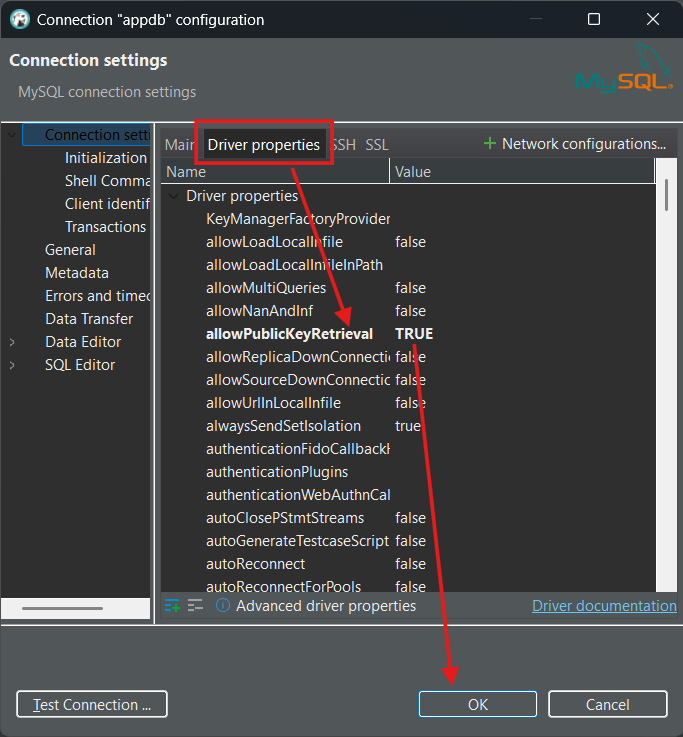683x737 pixels.
Task: Select Shell Commands in the tree
Action: coord(107,181)
